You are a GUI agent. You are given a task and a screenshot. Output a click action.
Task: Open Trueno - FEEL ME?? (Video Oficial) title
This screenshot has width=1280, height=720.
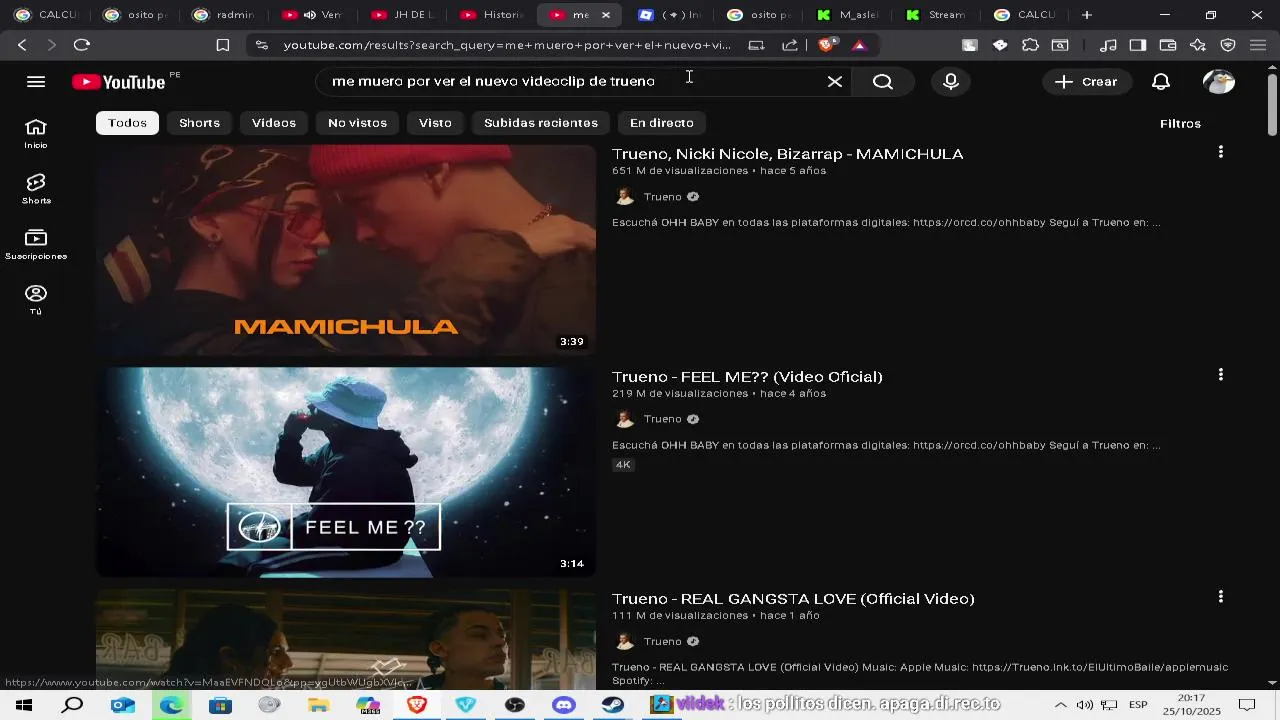pos(747,377)
